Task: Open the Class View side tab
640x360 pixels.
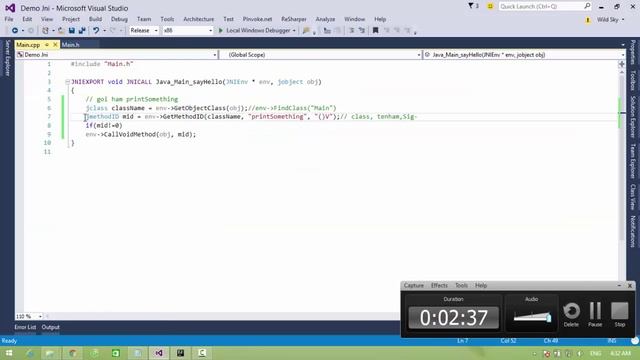Action: point(633,197)
